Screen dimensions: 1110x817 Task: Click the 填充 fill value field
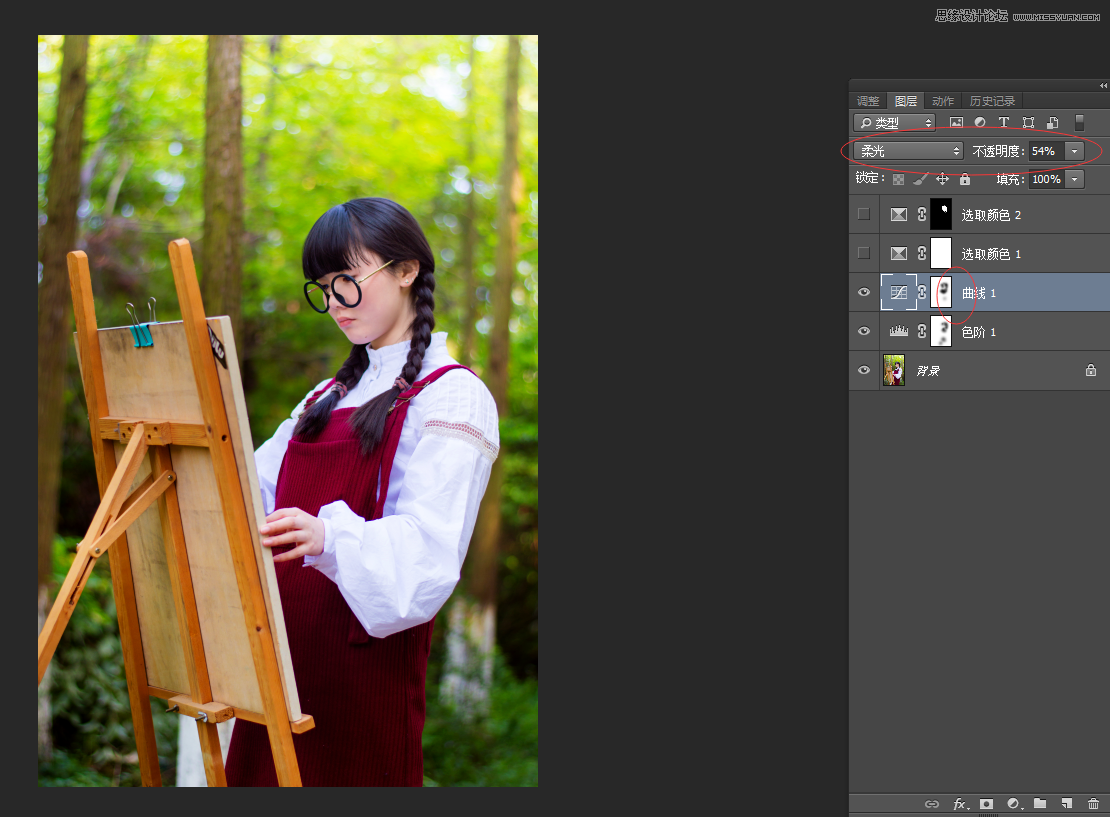[x=1045, y=179]
